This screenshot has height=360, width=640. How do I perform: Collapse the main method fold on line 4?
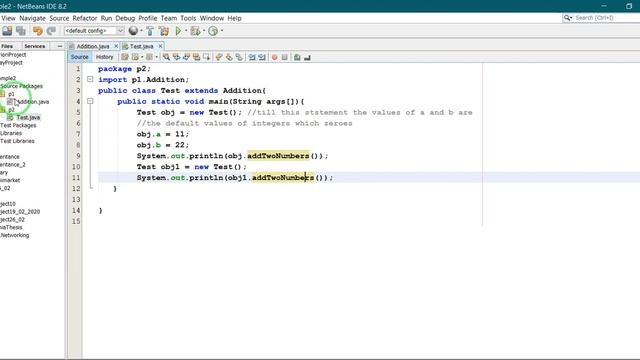click(90, 101)
